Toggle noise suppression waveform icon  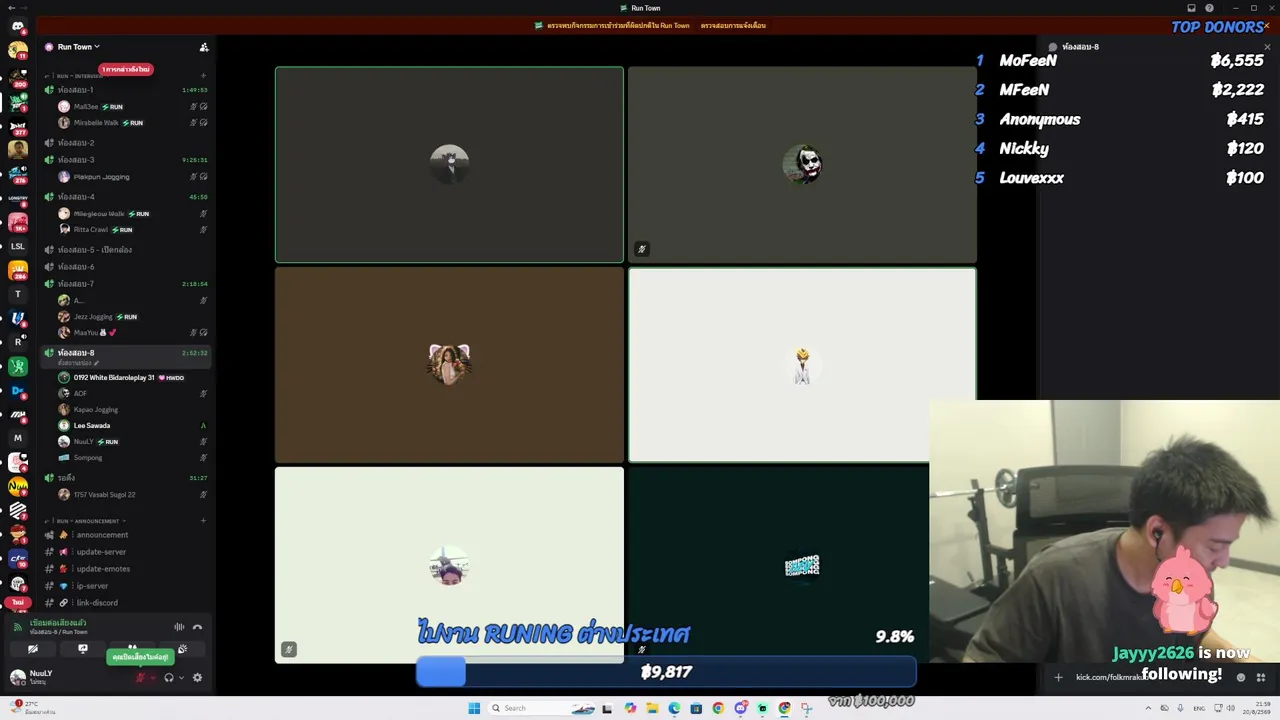pyautogui.click(x=179, y=627)
